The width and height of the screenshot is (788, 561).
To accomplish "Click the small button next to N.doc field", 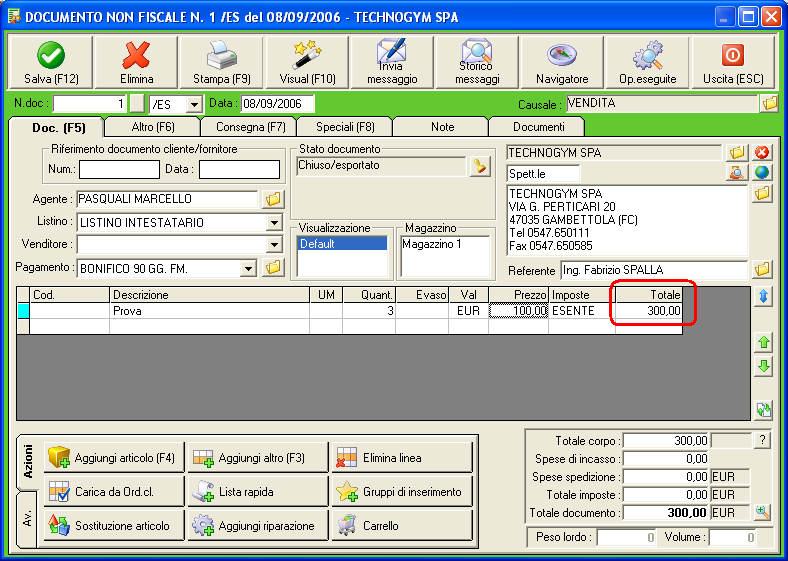I will coord(137,104).
